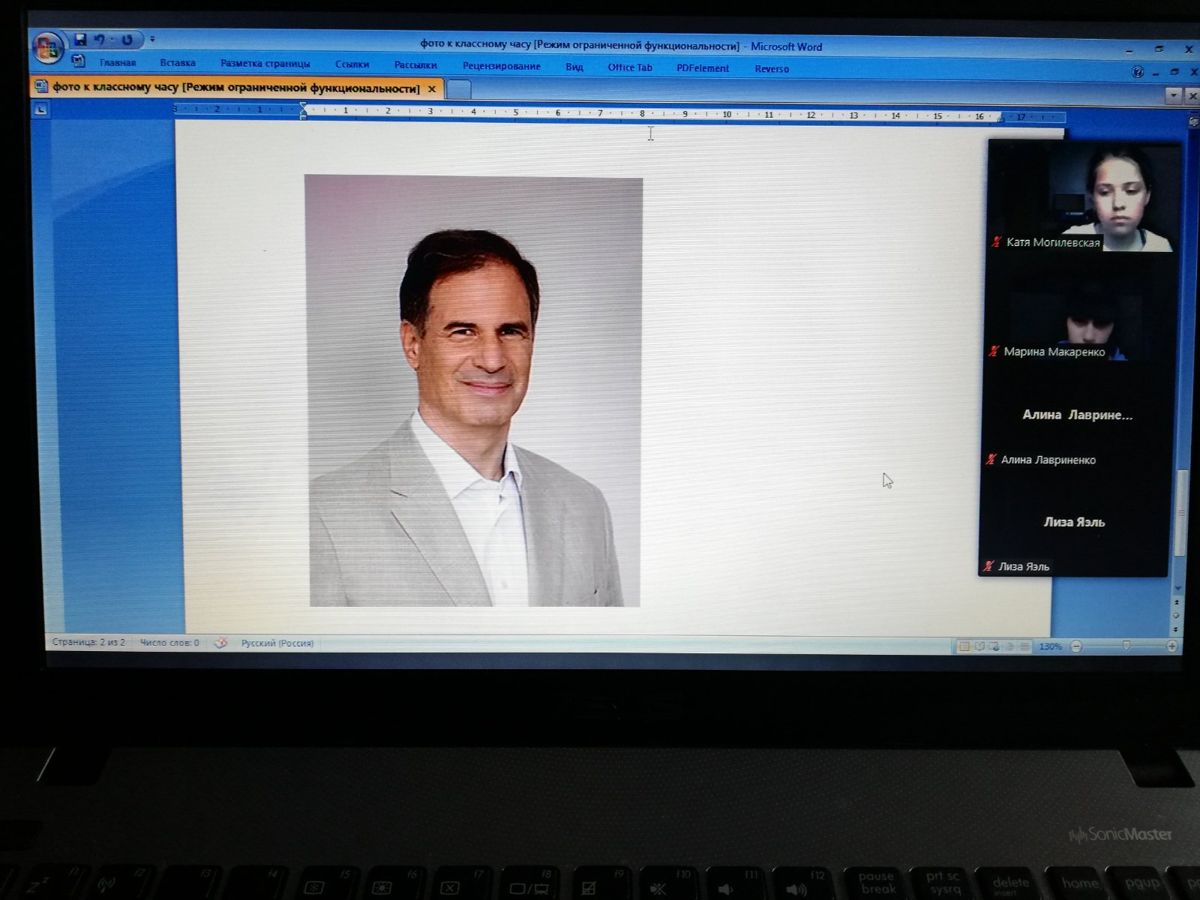Image resolution: width=1200 pixels, height=900 pixels.
Task: Click the tab selector at ruler corner
Action: click(x=41, y=110)
